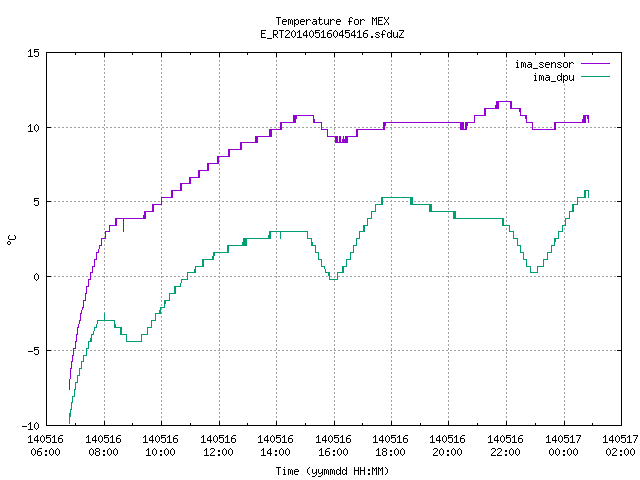Click the x-axis tick 140516 20:00
This screenshot has height=480, width=640.
pyautogui.click(x=448, y=446)
